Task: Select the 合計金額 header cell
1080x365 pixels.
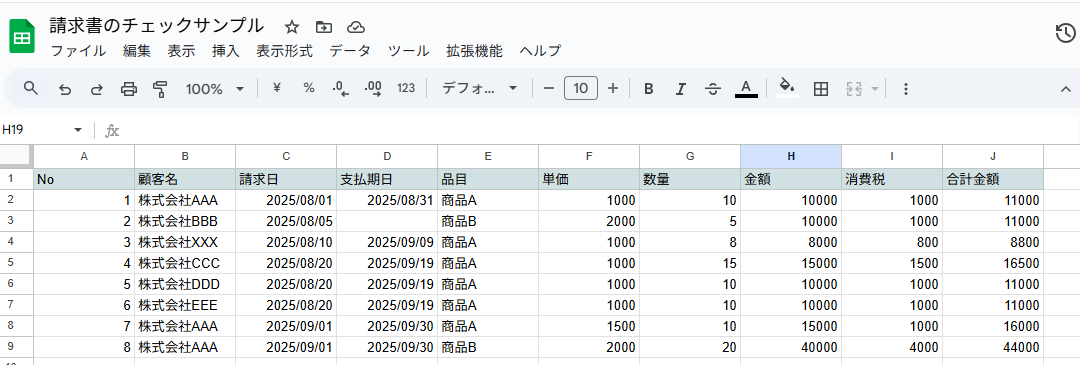Action: pos(993,180)
